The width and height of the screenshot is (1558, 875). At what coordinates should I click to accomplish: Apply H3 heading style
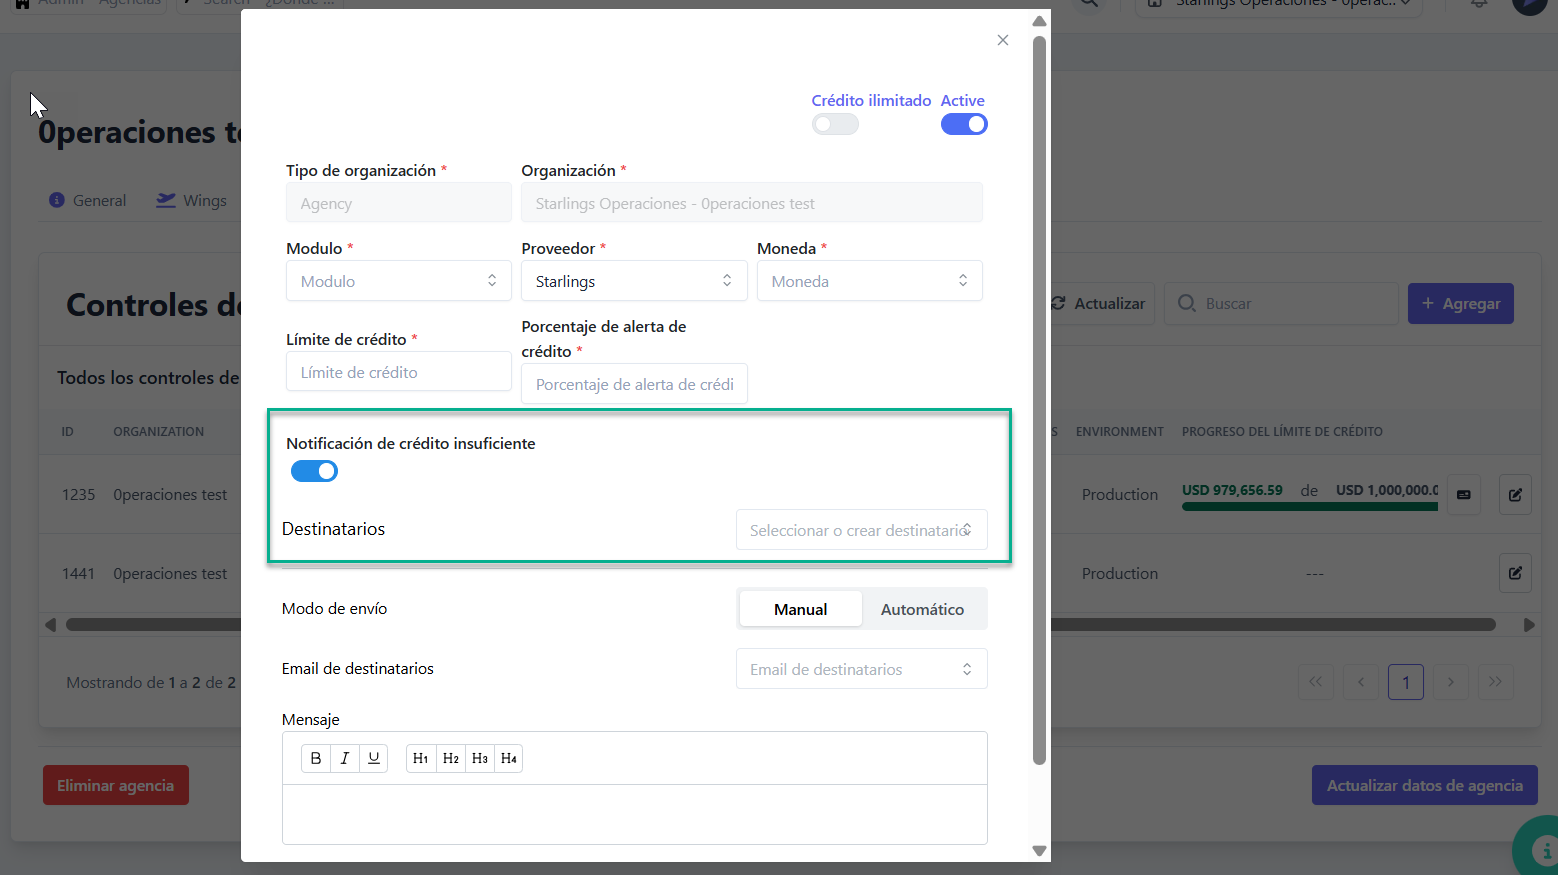click(480, 758)
